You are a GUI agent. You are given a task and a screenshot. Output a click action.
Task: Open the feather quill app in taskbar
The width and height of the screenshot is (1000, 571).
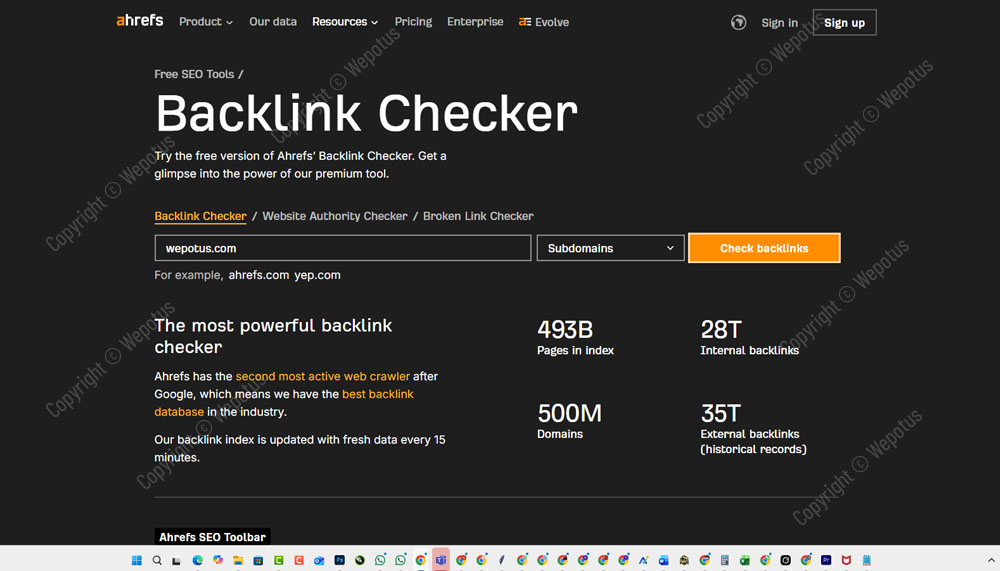[502, 560]
